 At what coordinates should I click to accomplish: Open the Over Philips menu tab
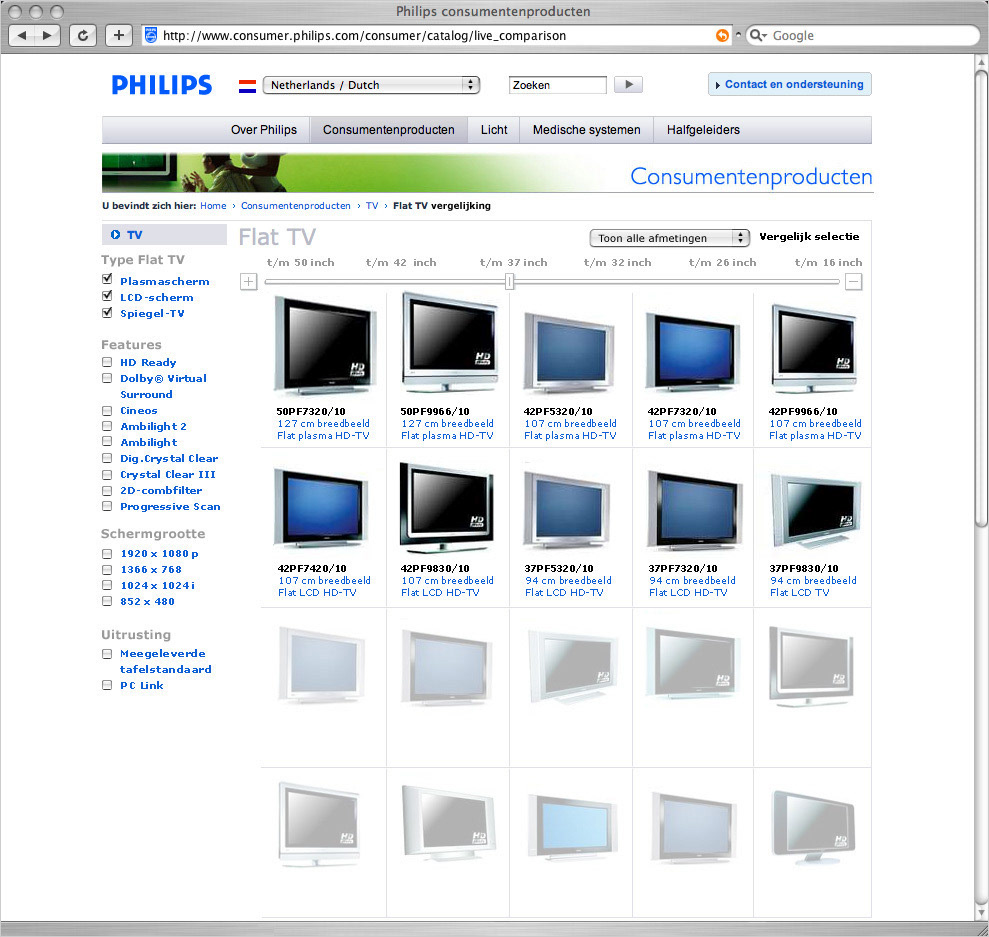(x=264, y=130)
